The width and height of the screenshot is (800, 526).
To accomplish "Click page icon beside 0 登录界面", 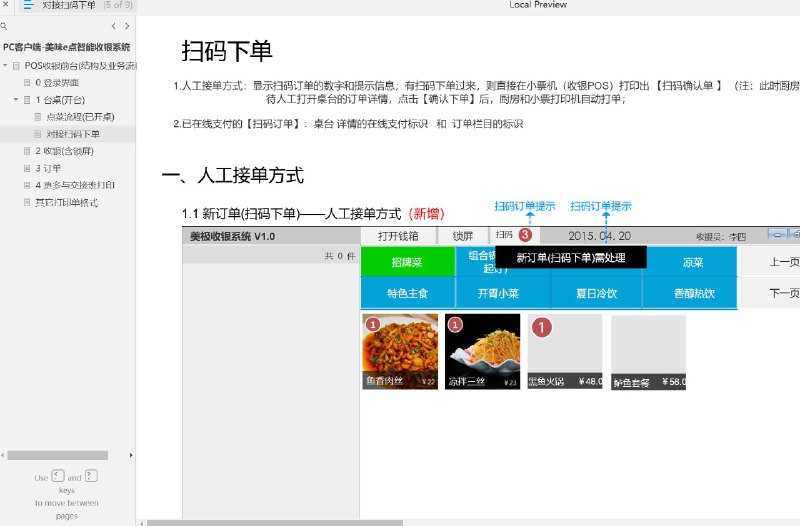I will tap(27, 83).
